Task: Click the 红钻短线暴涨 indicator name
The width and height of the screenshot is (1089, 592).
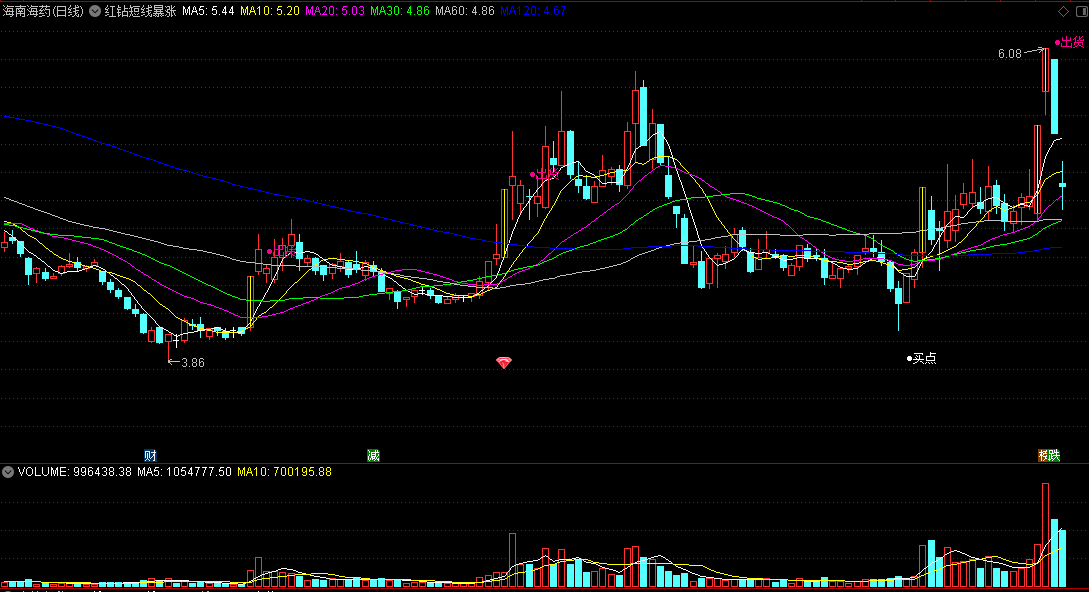Action: pyautogui.click(x=140, y=11)
